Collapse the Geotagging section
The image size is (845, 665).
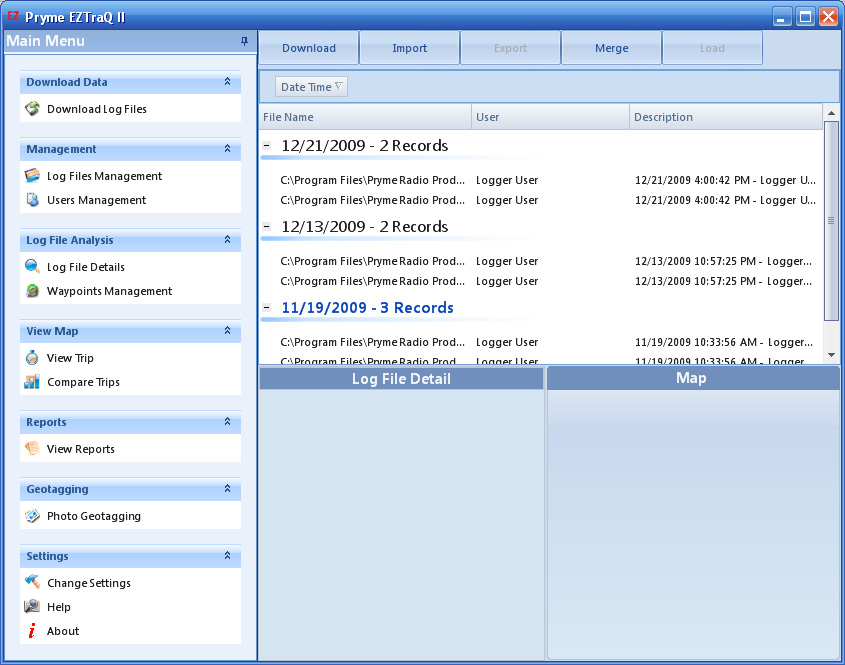point(227,488)
